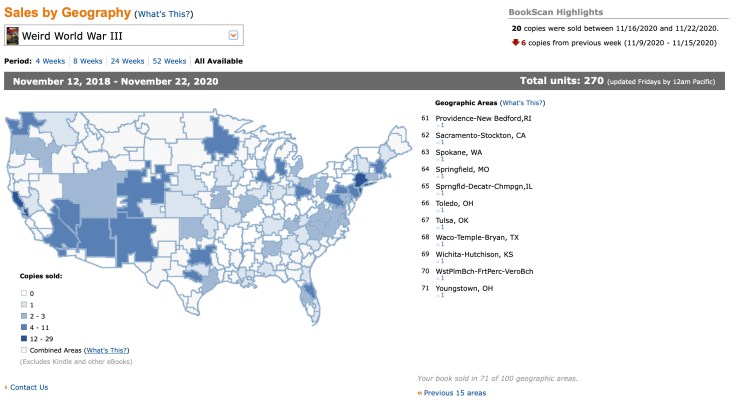Click the Contact Us link
The width and height of the screenshot is (736, 408).
click(29, 387)
